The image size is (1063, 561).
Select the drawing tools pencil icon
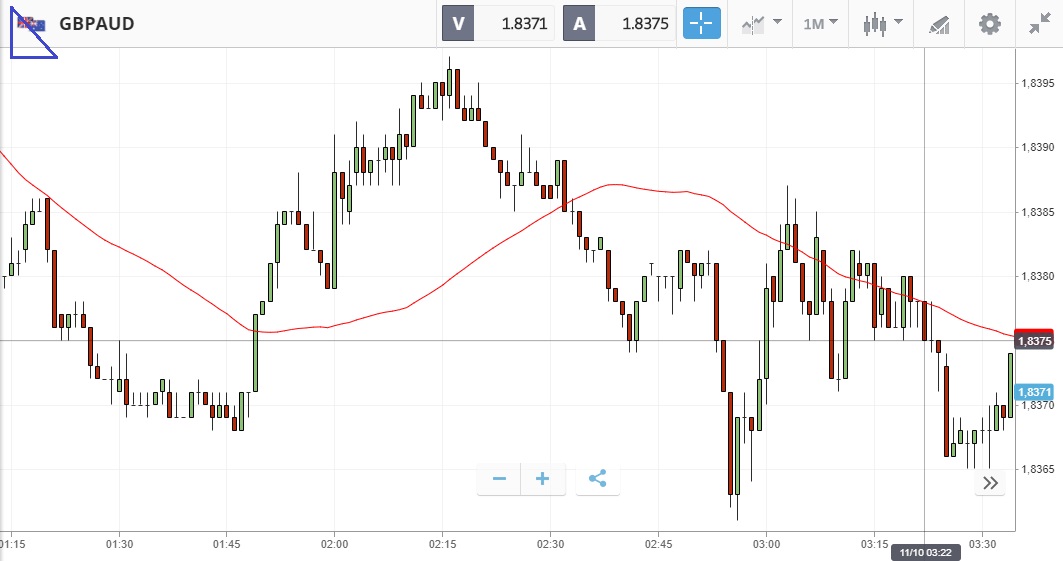coord(939,23)
